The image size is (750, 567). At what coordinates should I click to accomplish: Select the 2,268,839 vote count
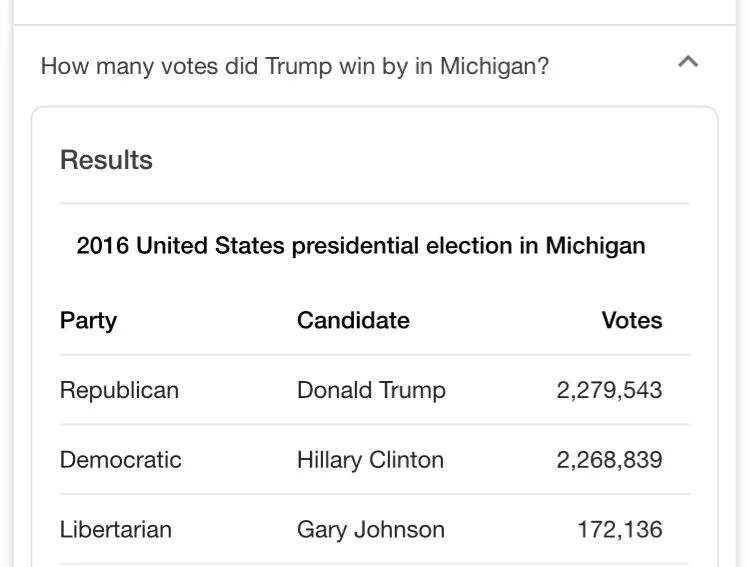click(609, 459)
